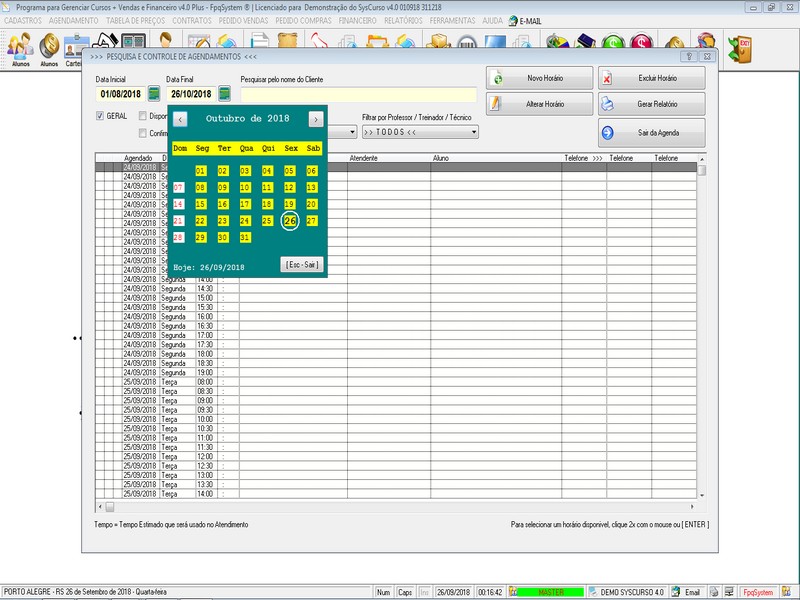
Task: Open the Alunos people icon in toolbar
Action: [20, 47]
